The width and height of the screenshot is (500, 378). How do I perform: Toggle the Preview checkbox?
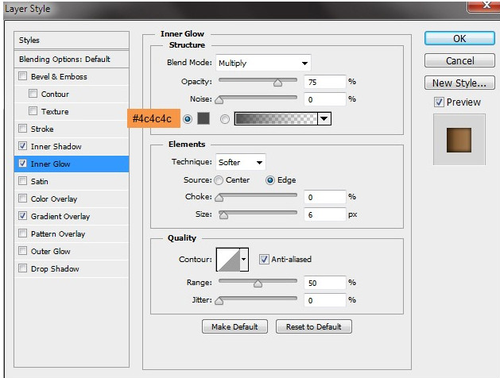[439, 102]
